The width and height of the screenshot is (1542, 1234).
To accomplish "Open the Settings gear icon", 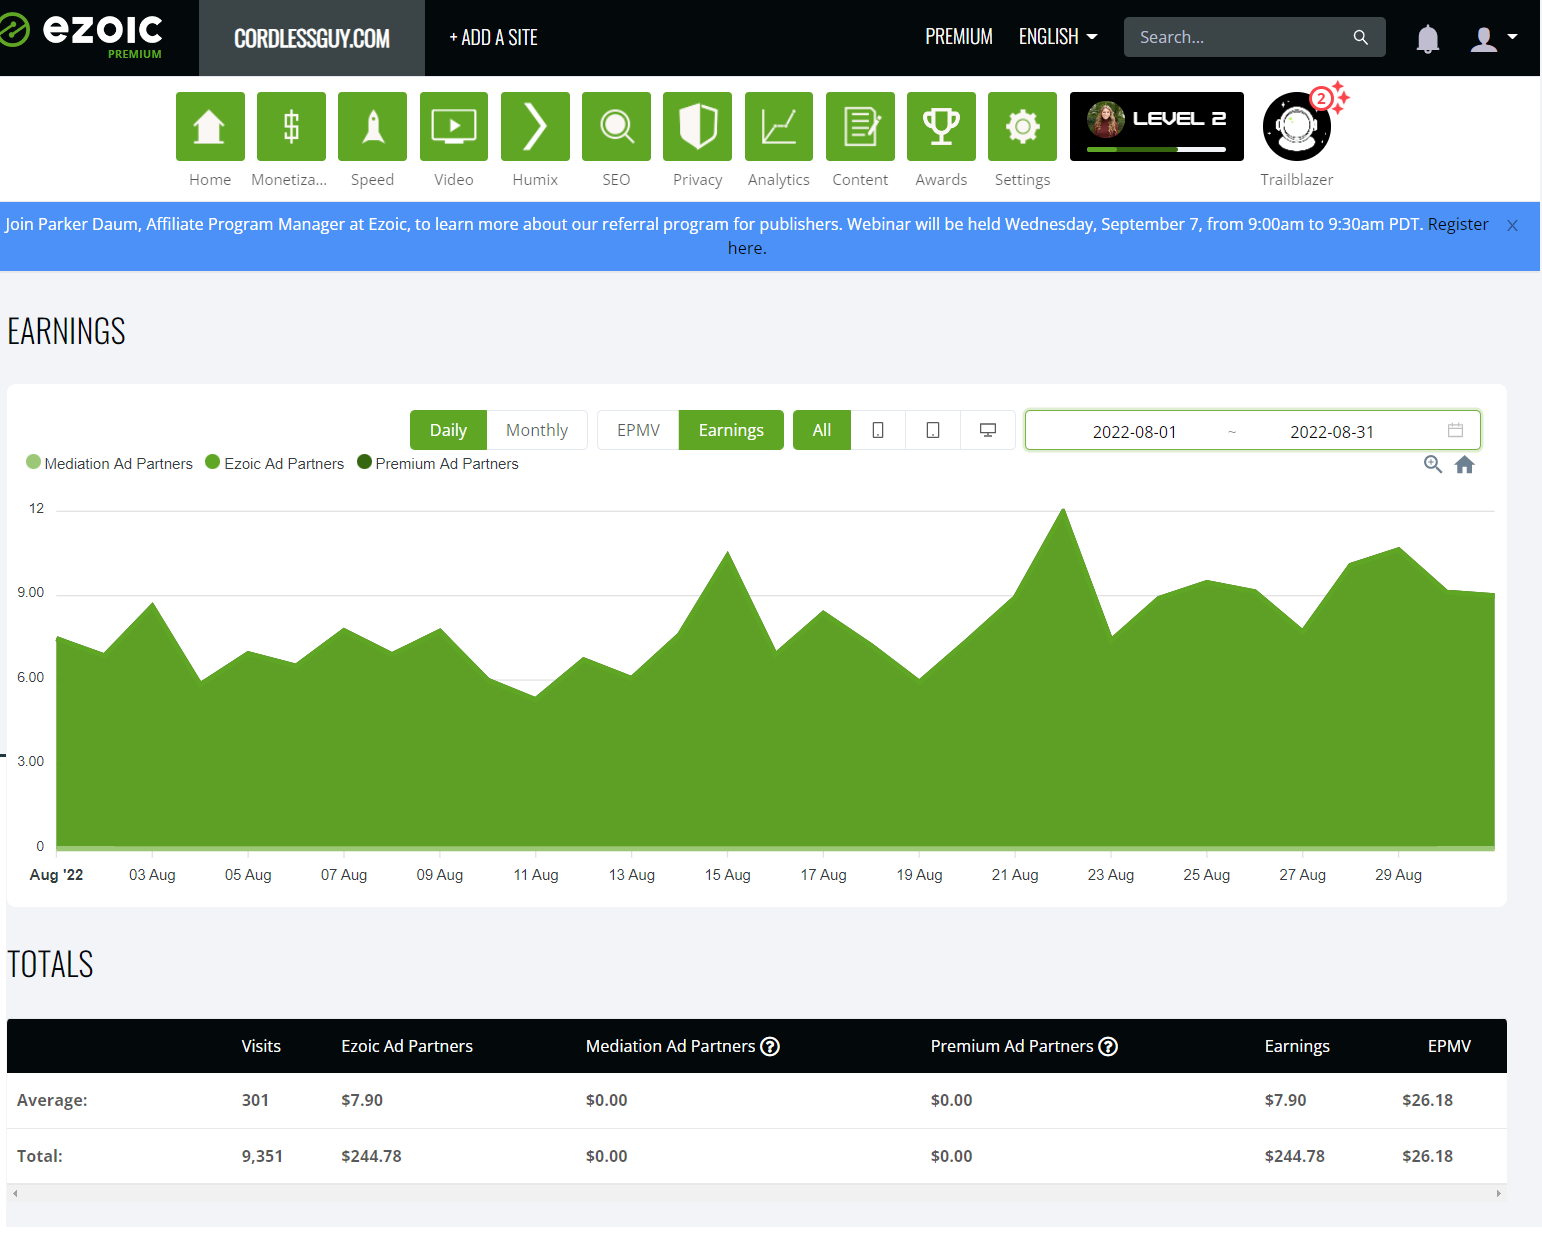I will (1022, 126).
